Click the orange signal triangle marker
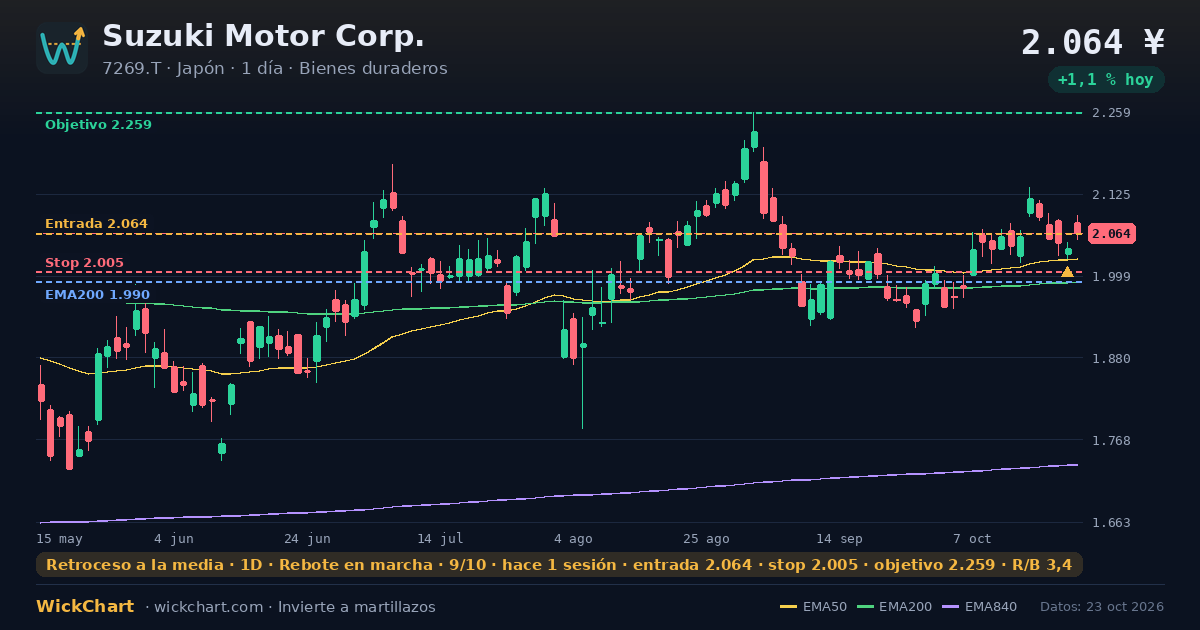Image resolution: width=1200 pixels, height=630 pixels. (1067, 272)
